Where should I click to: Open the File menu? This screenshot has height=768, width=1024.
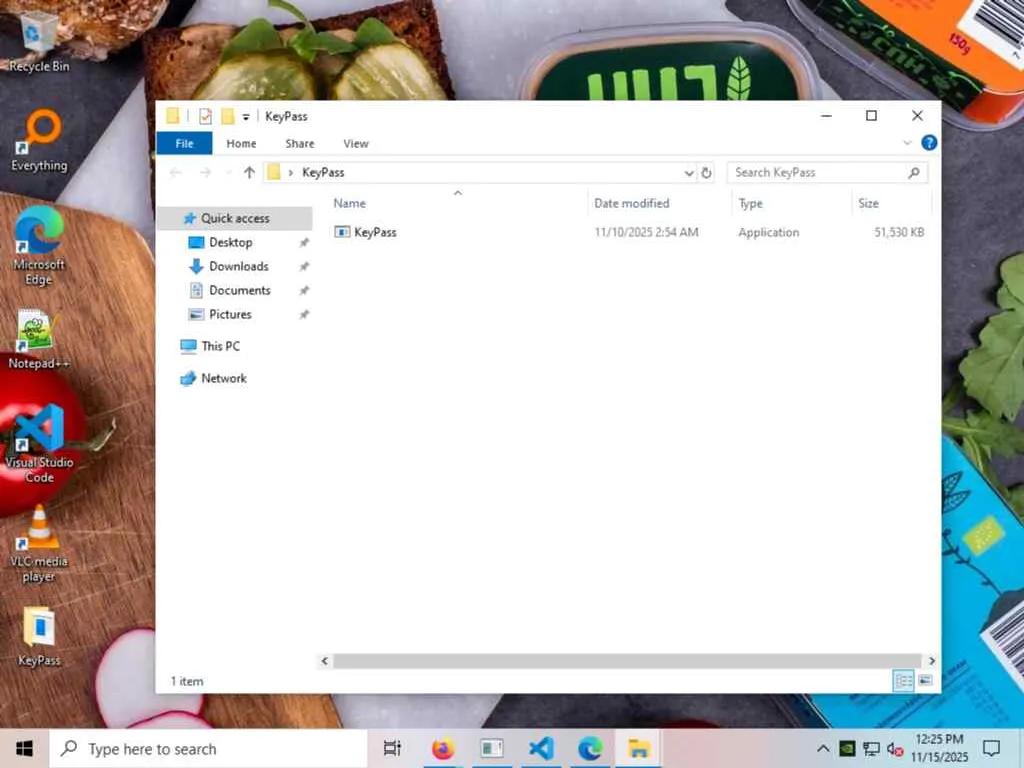pyautogui.click(x=184, y=143)
